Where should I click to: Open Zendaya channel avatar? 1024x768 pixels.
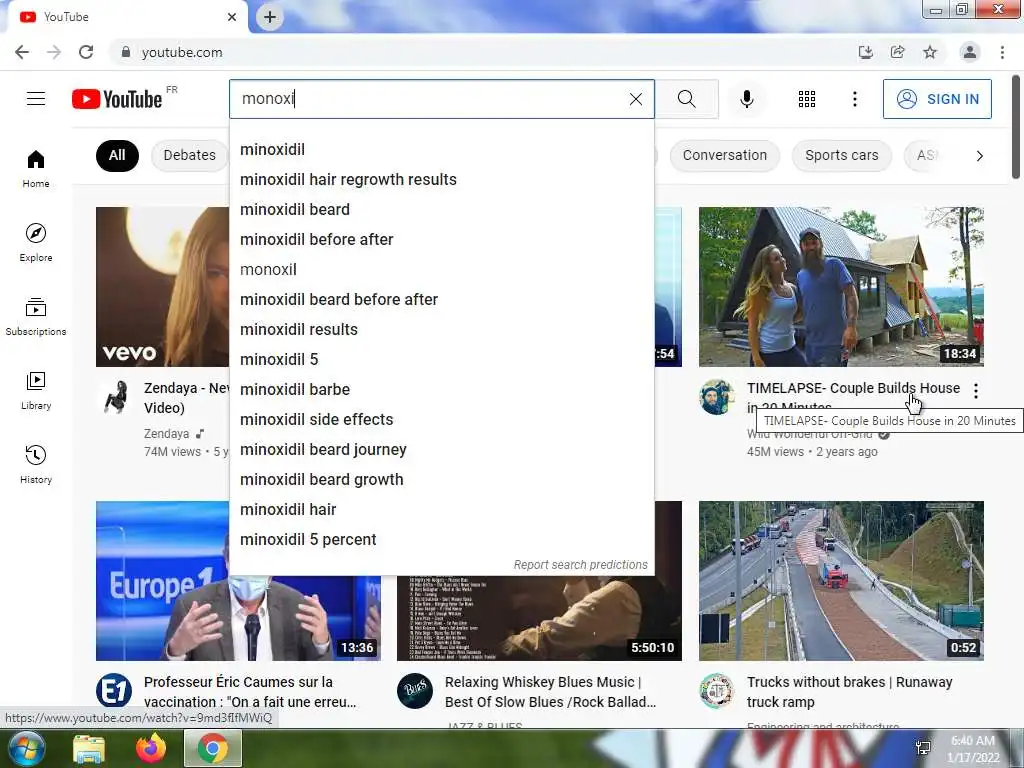tap(114, 397)
